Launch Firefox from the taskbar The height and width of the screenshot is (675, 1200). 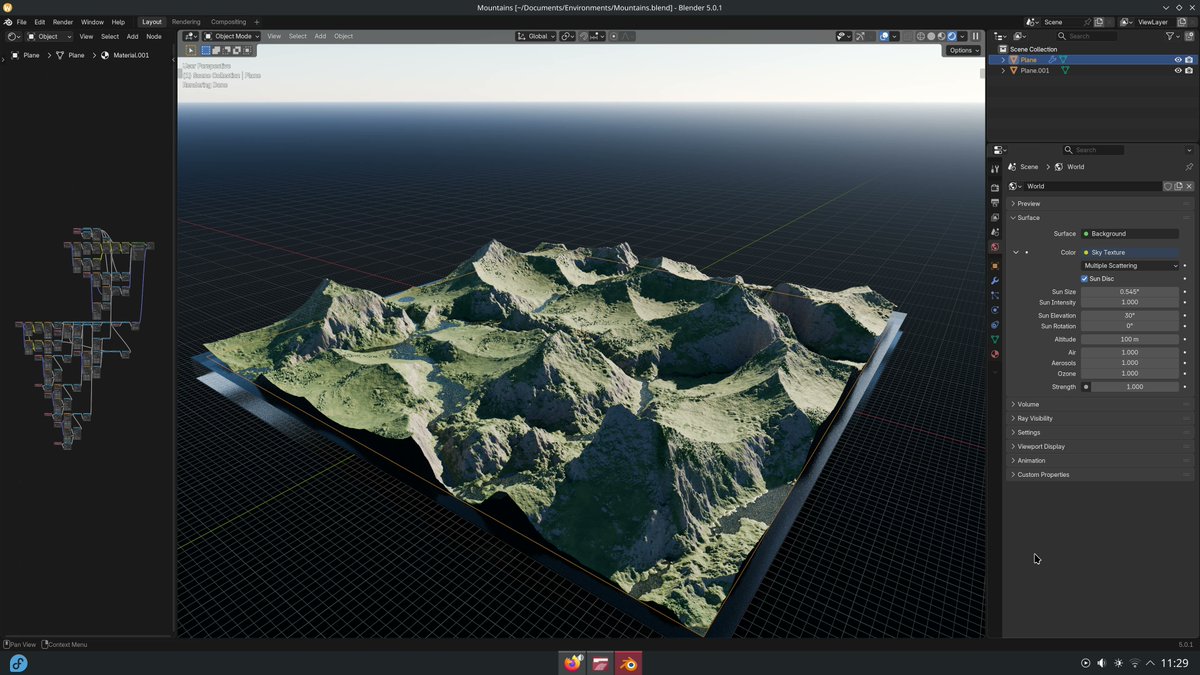pyautogui.click(x=573, y=662)
